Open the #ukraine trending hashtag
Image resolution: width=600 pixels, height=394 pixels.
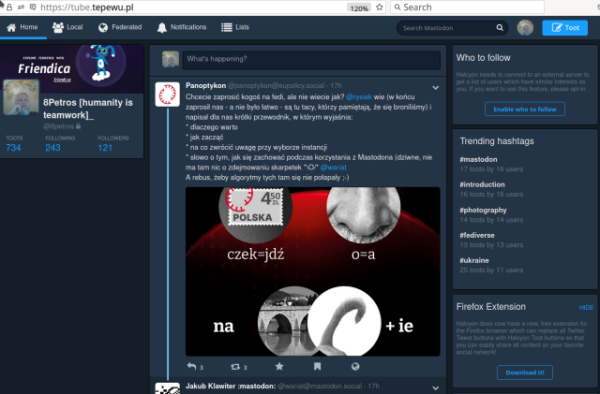point(474,260)
